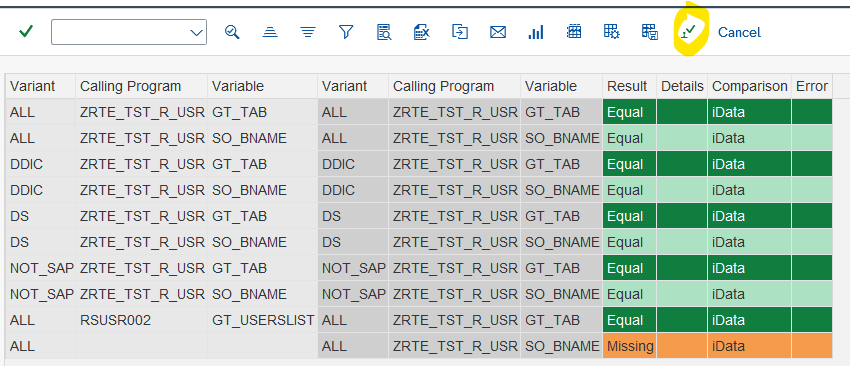Select the Error column header
This screenshot has width=850, height=366.
tap(812, 86)
